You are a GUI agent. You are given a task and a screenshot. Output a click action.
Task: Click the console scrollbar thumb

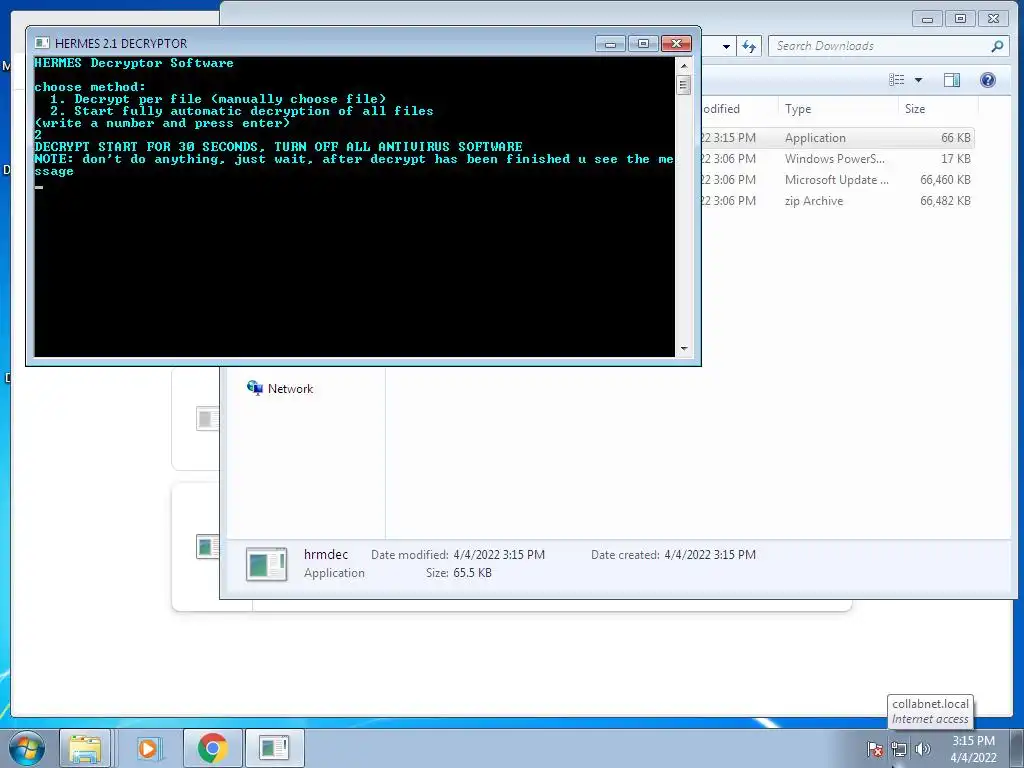(x=684, y=85)
